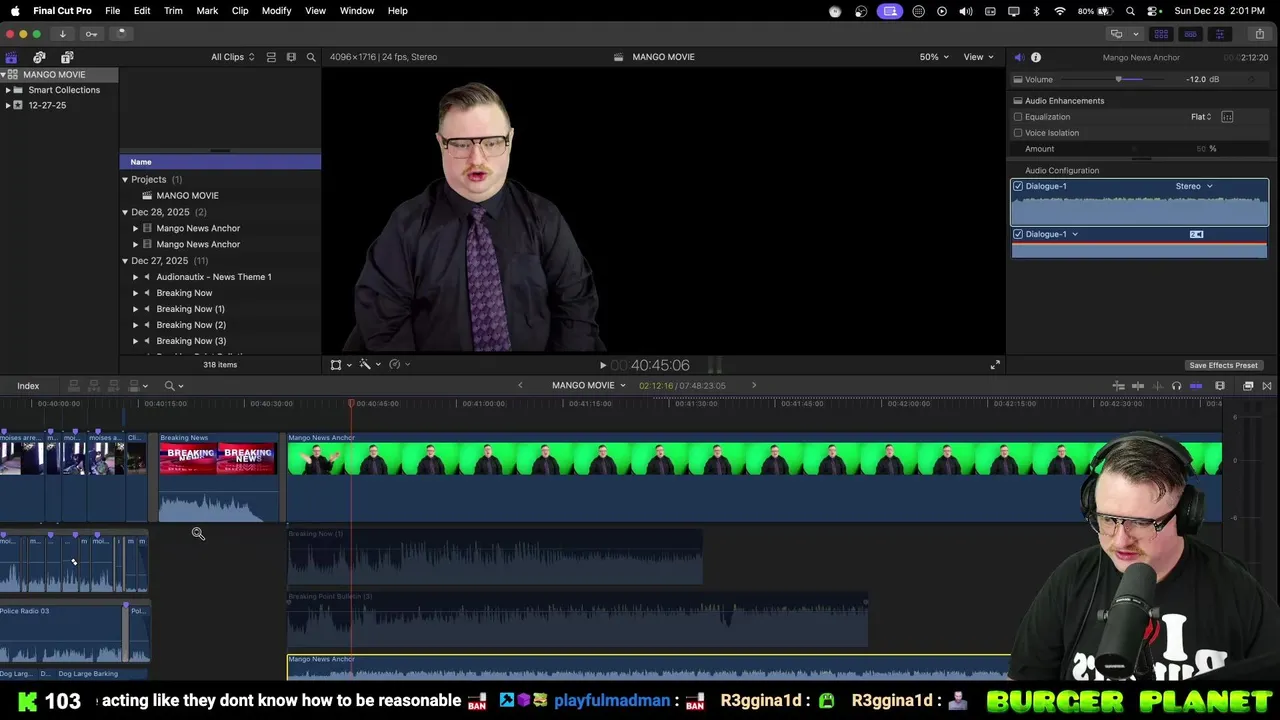Image resolution: width=1280 pixels, height=720 pixels.
Task: Toggle the Browser panel visibility button
Action: tap(1161, 34)
